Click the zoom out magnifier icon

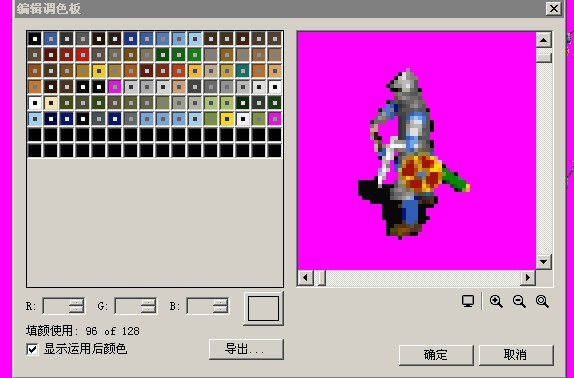pyautogui.click(x=519, y=302)
